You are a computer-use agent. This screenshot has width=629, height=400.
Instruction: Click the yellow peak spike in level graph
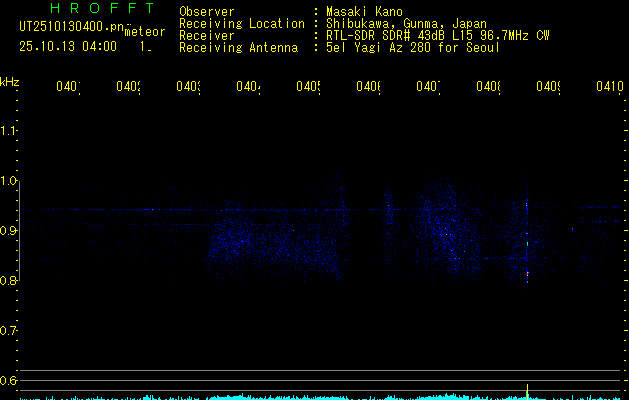tap(528, 391)
